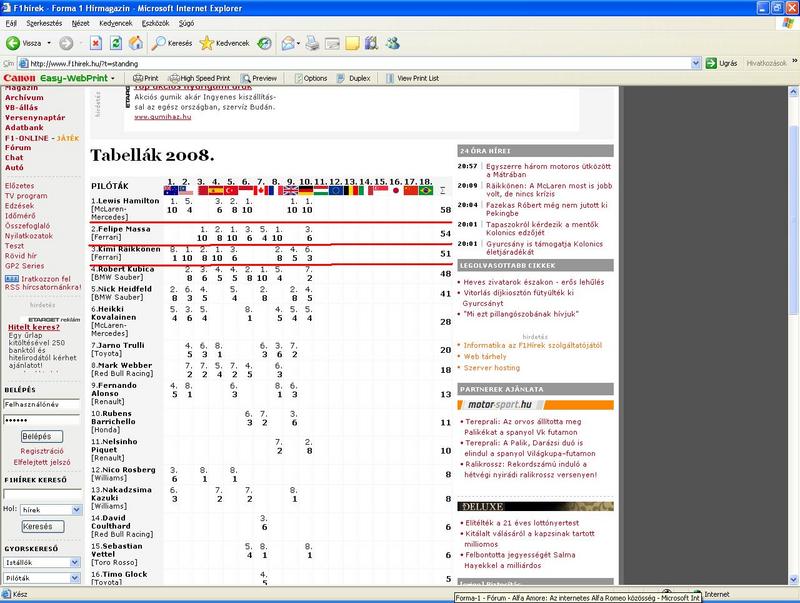Click the Australian flag race column

(x=170, y=190)
